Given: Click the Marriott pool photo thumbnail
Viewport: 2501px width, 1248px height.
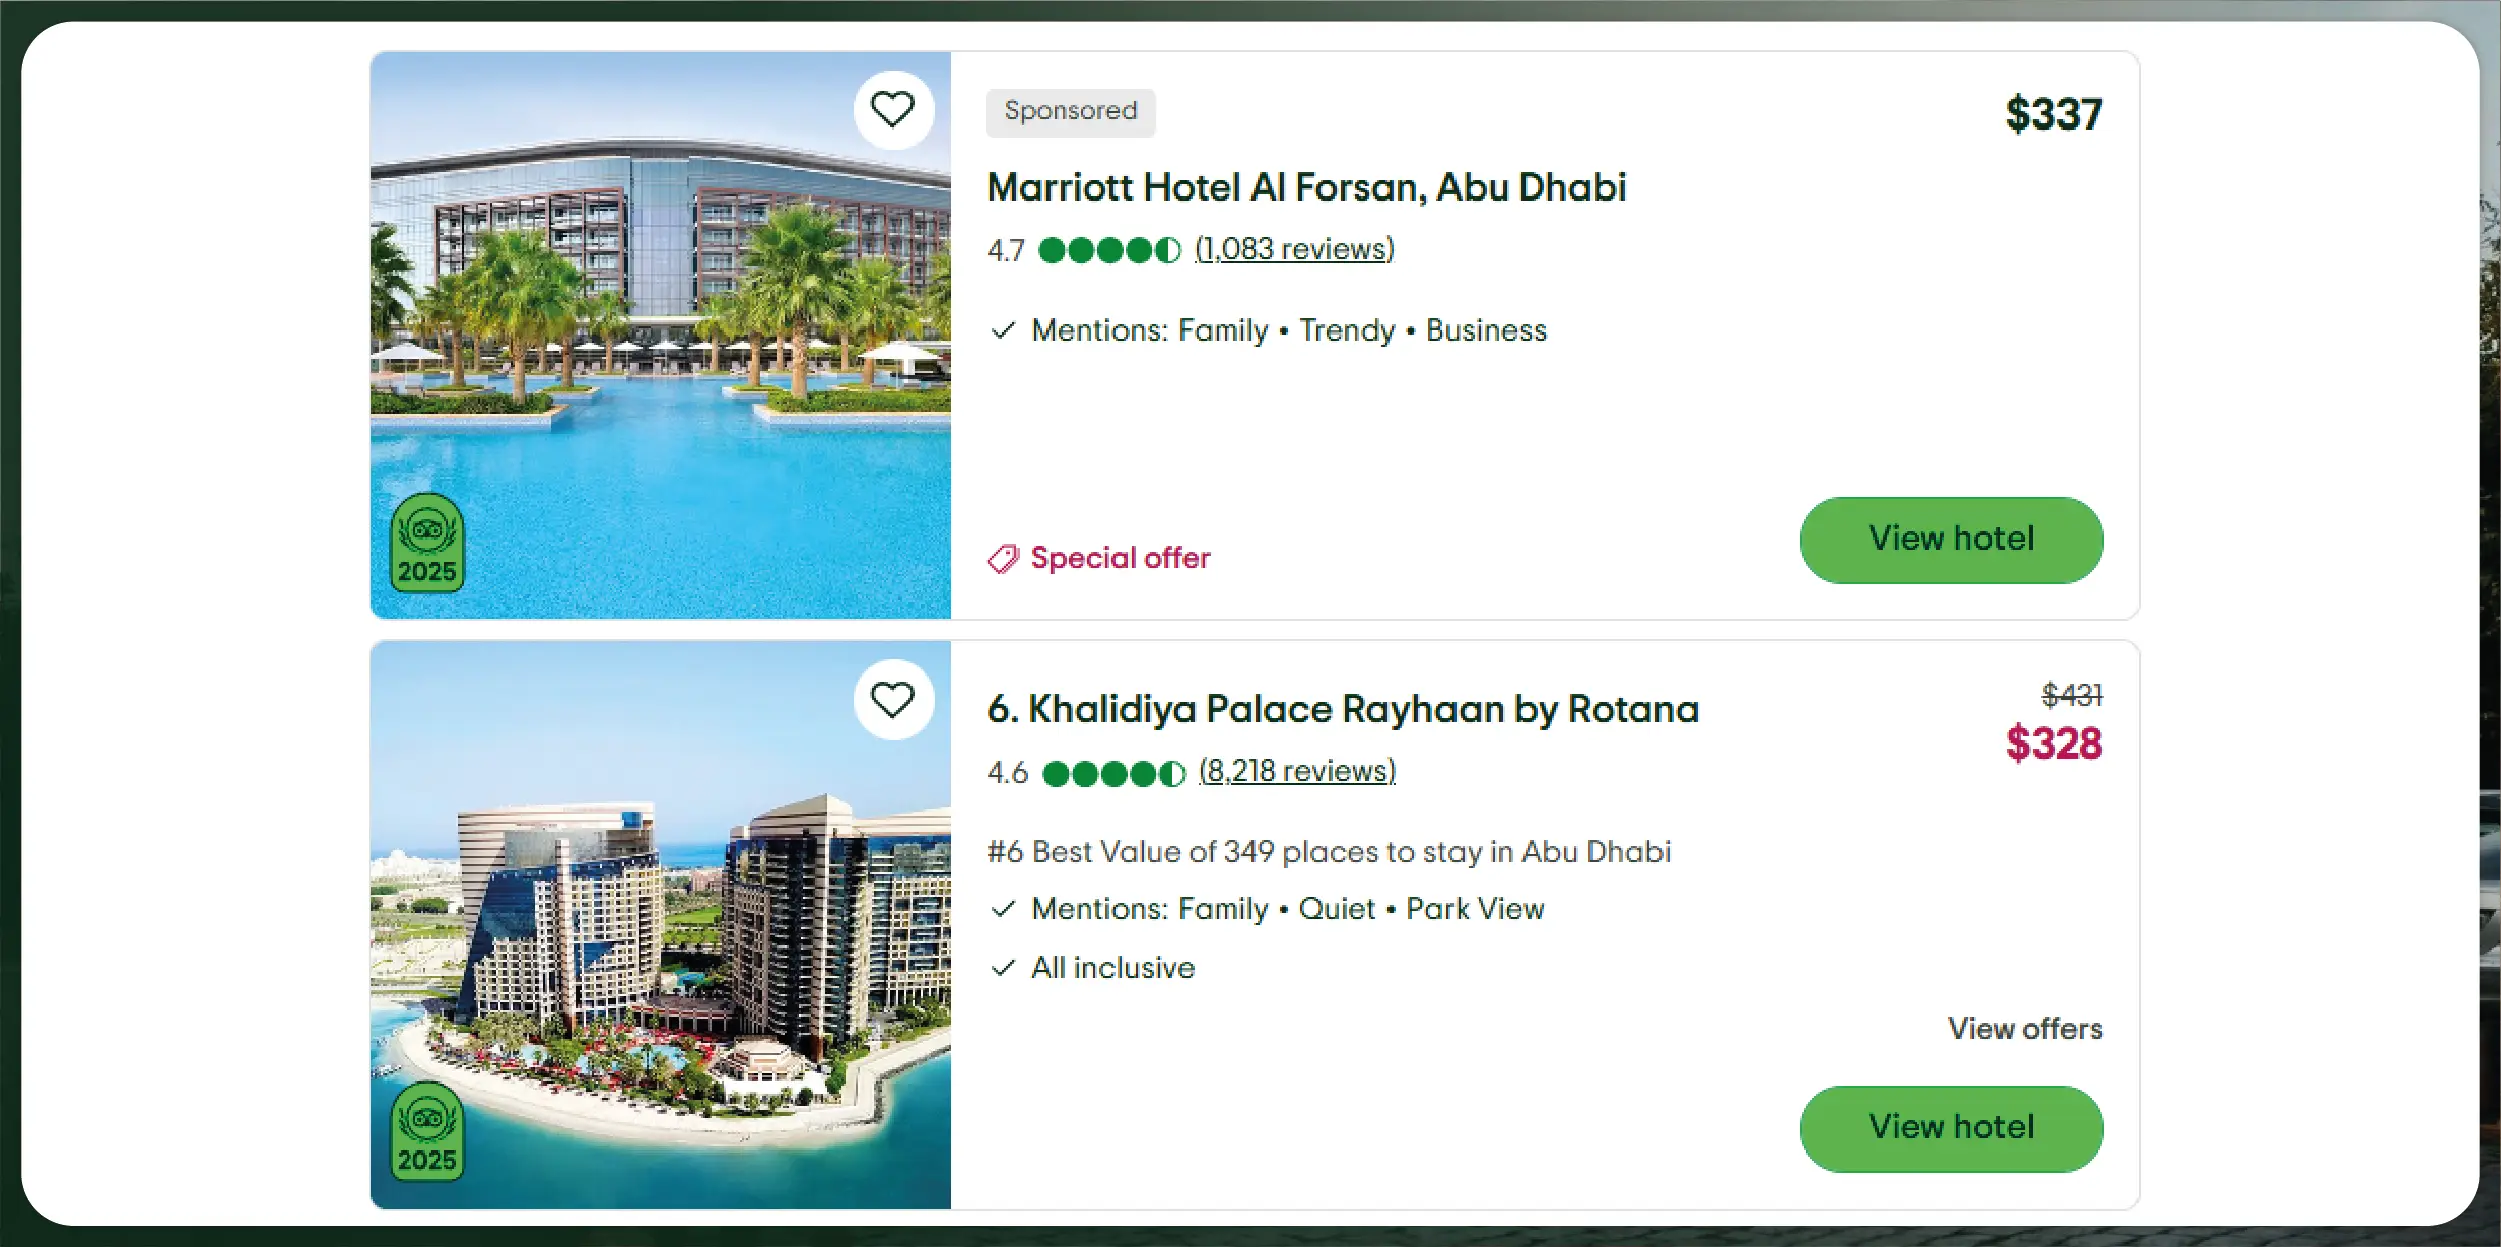Looking at the screenshot, I should point(660,335).
